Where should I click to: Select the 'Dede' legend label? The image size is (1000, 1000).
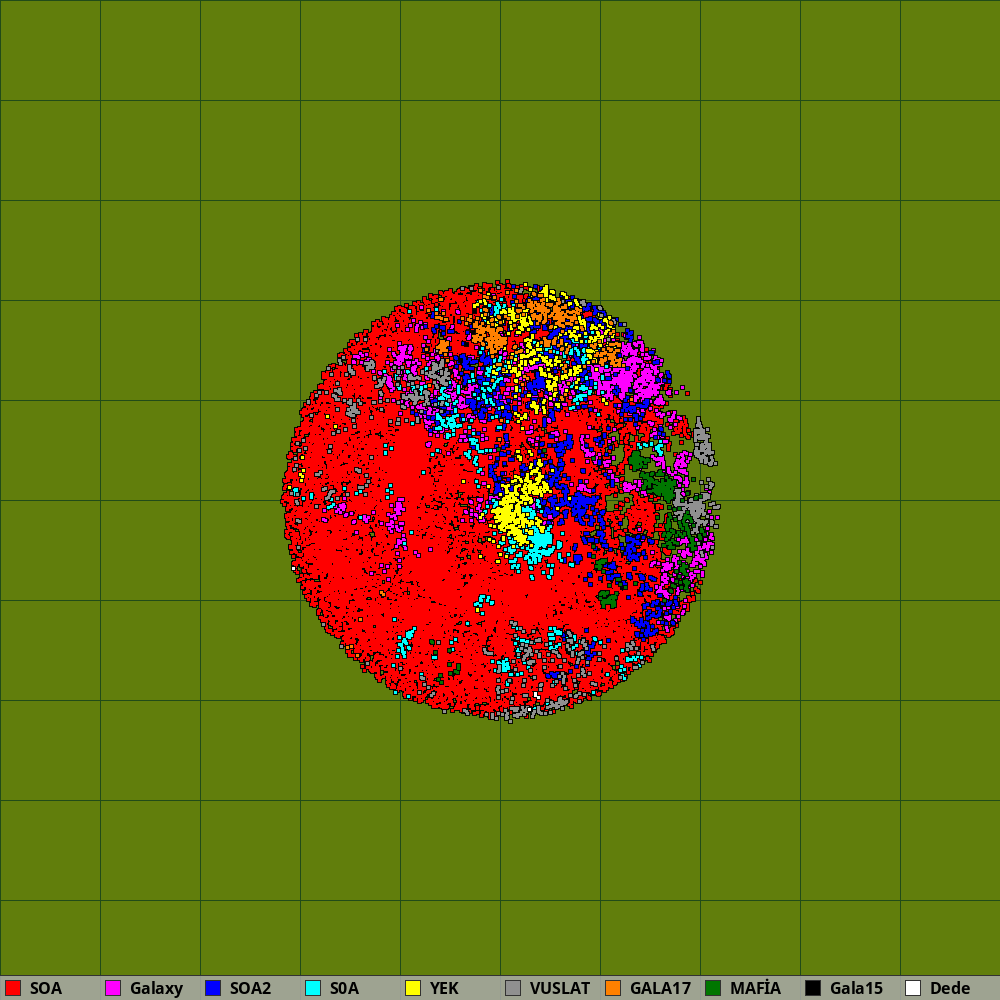950,989
